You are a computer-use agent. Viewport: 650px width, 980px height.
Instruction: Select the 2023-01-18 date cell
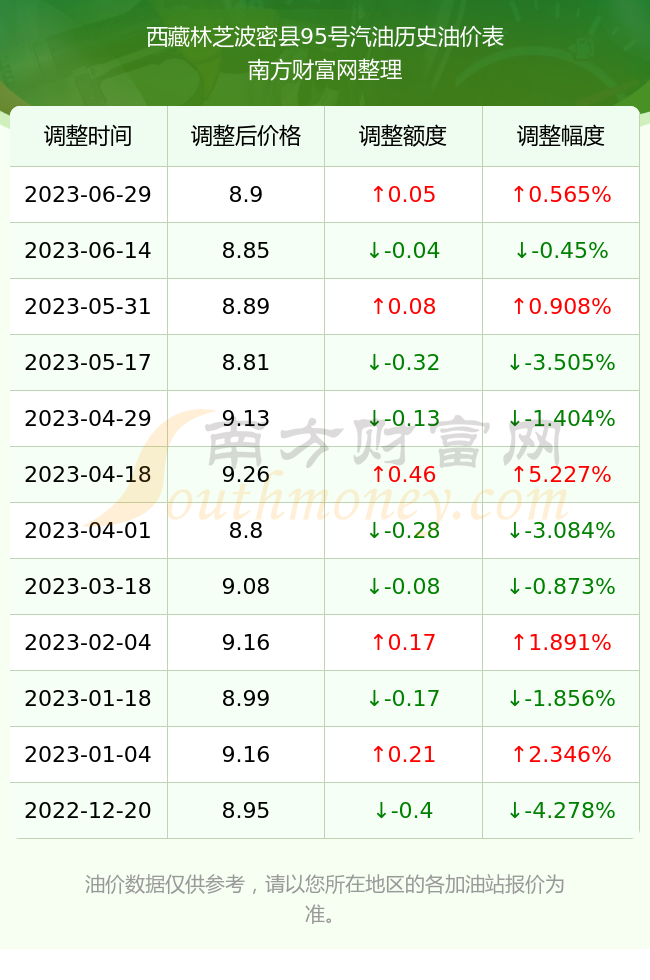click(x=88, y=698)
